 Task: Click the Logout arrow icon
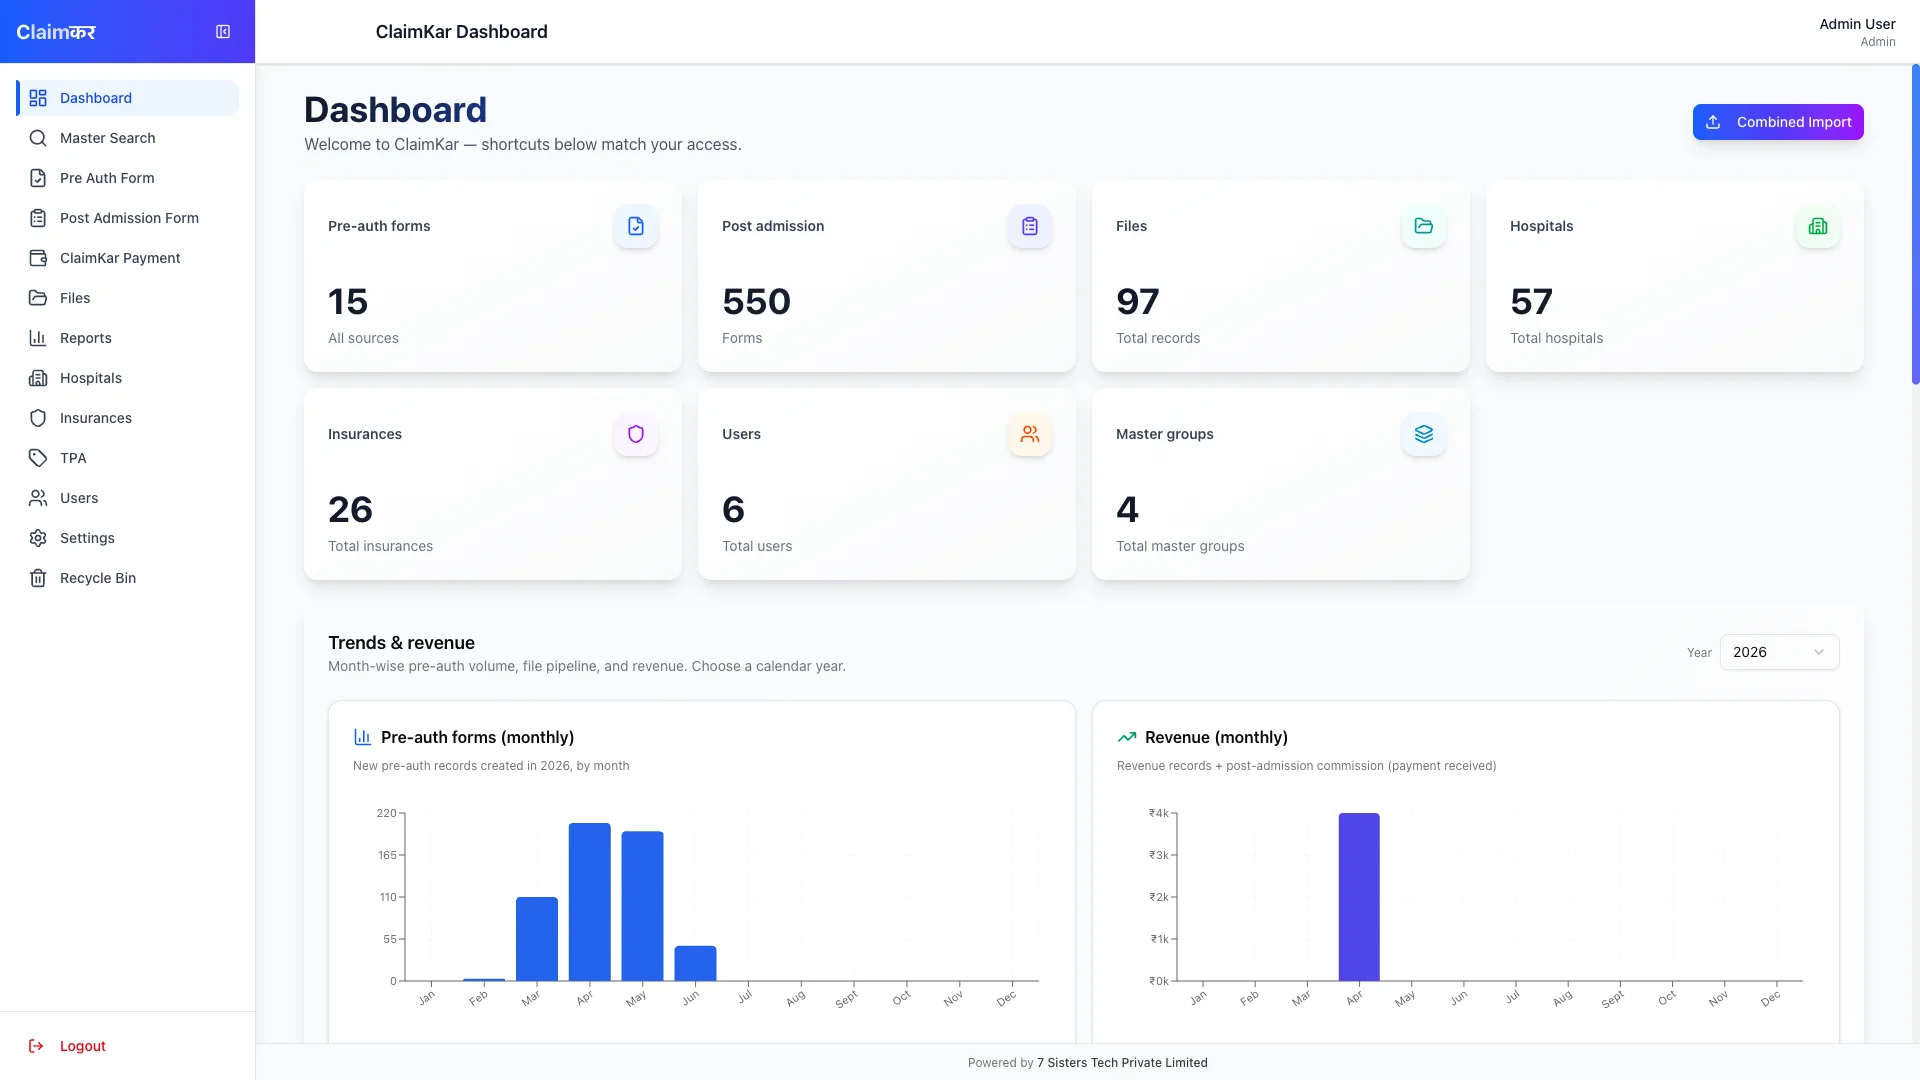point(36,1046)
